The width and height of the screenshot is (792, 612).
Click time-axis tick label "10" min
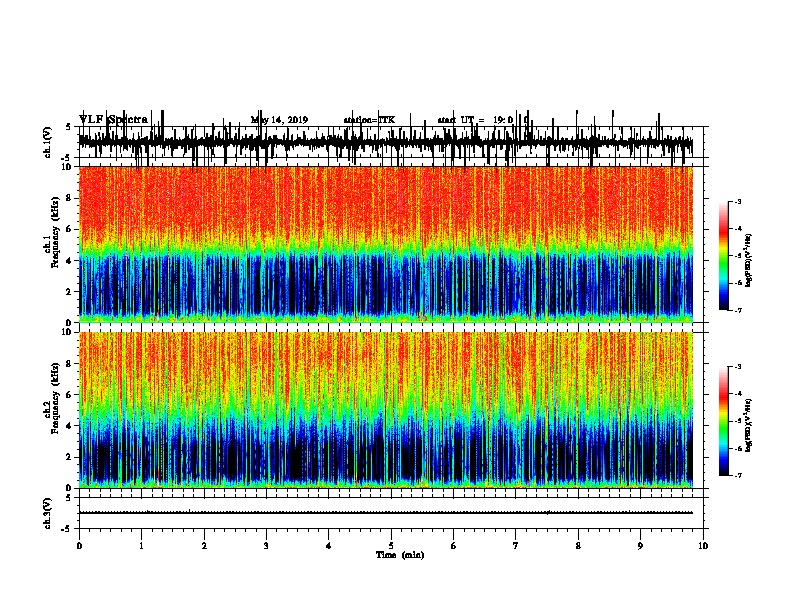703,546
